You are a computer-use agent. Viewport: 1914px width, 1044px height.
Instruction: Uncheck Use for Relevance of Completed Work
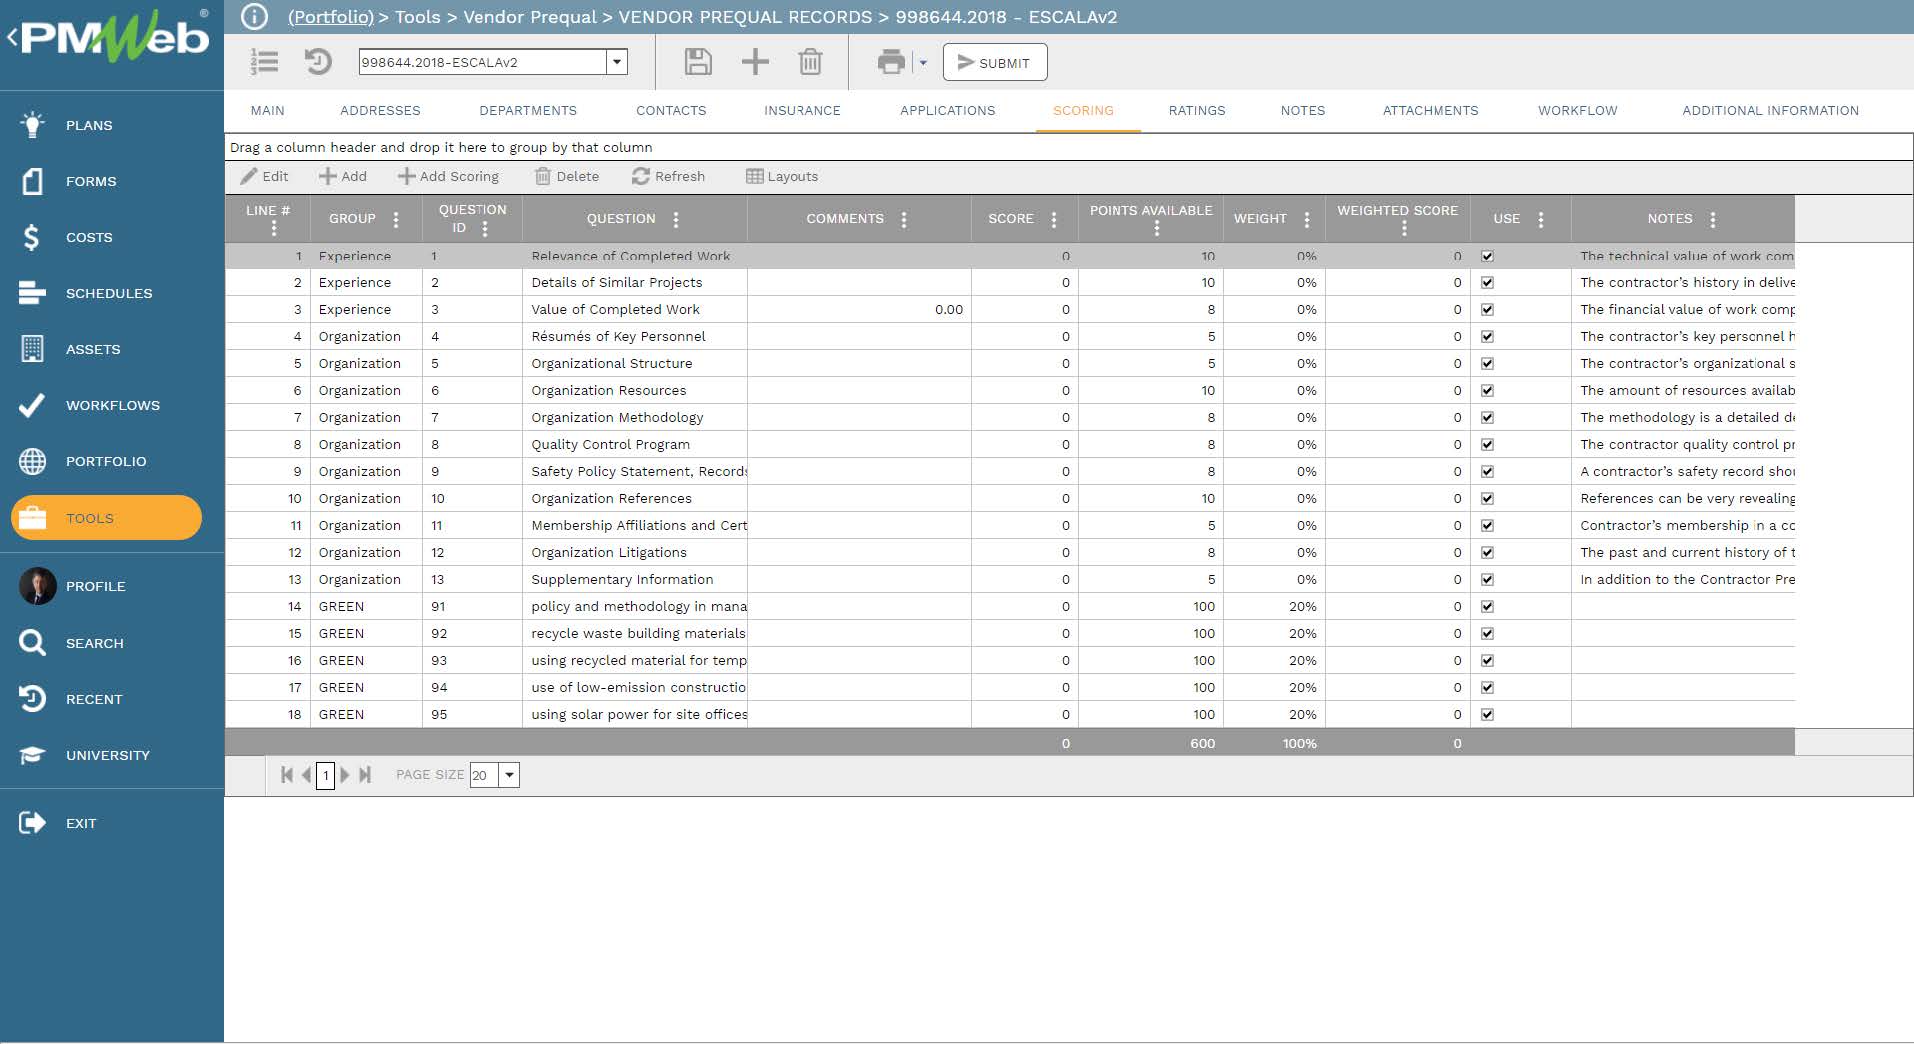tap(1487, 256)
